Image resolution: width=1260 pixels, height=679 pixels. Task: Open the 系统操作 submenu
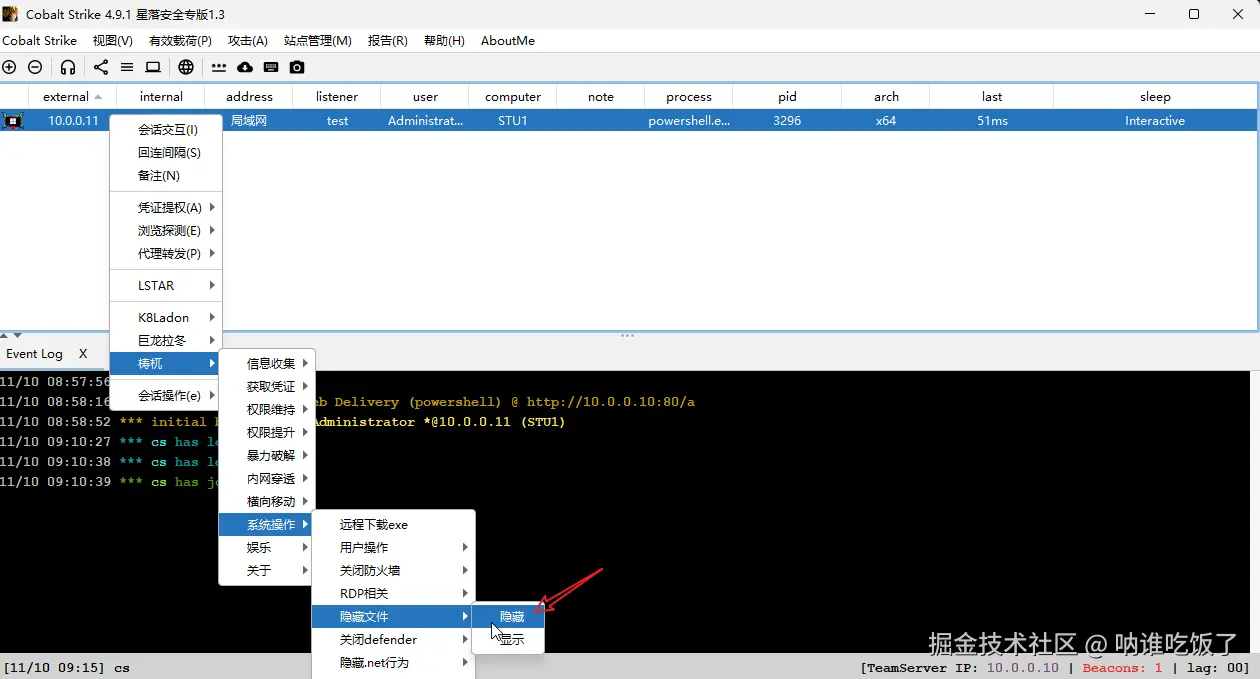[266, 525]
